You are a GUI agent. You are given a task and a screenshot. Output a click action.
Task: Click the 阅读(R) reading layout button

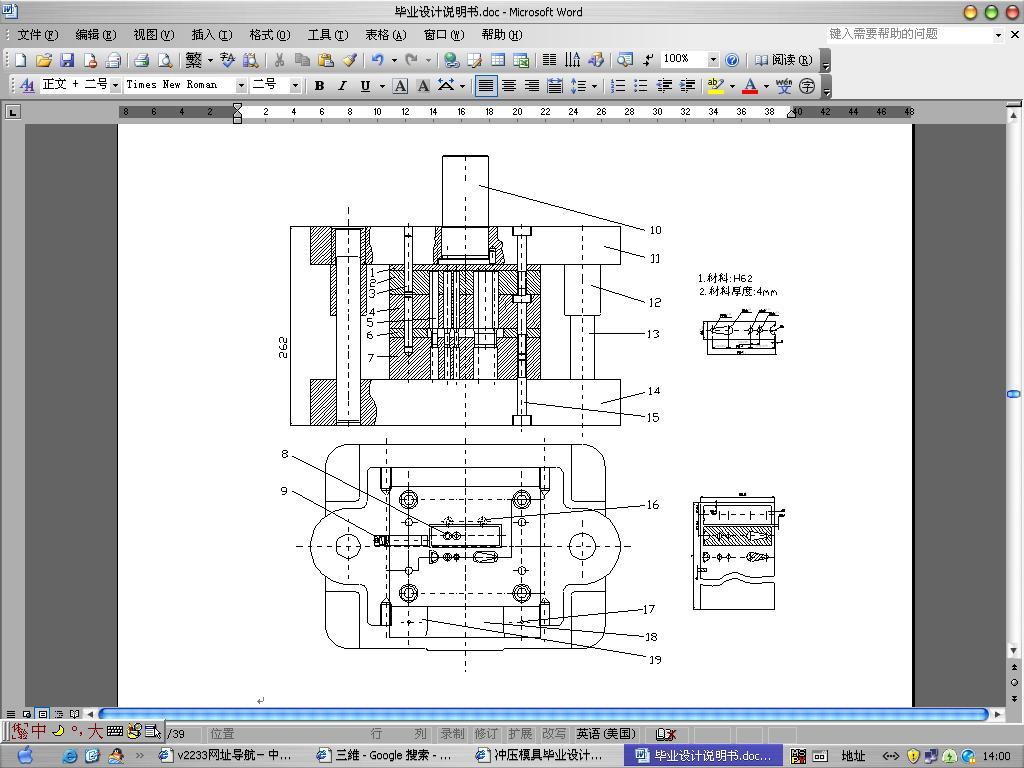(783, 60)
